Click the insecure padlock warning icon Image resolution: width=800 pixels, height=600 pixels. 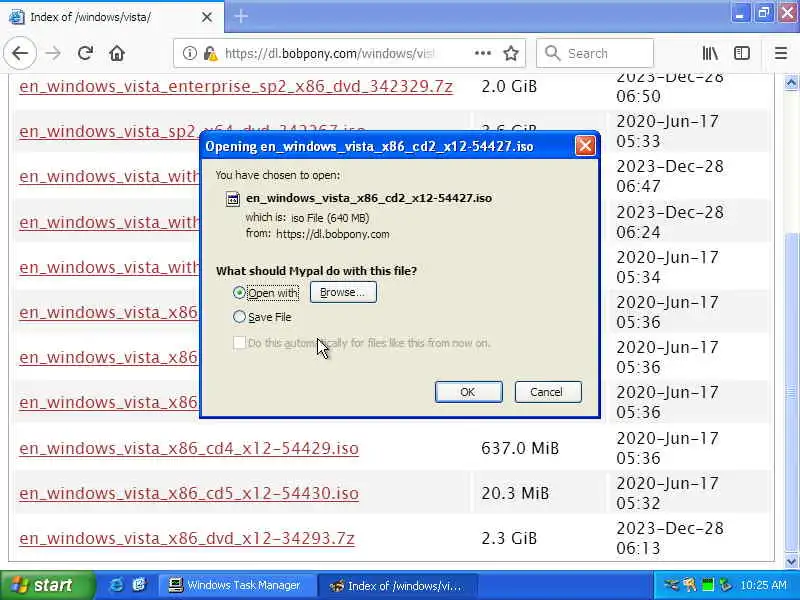pos(209,53)
